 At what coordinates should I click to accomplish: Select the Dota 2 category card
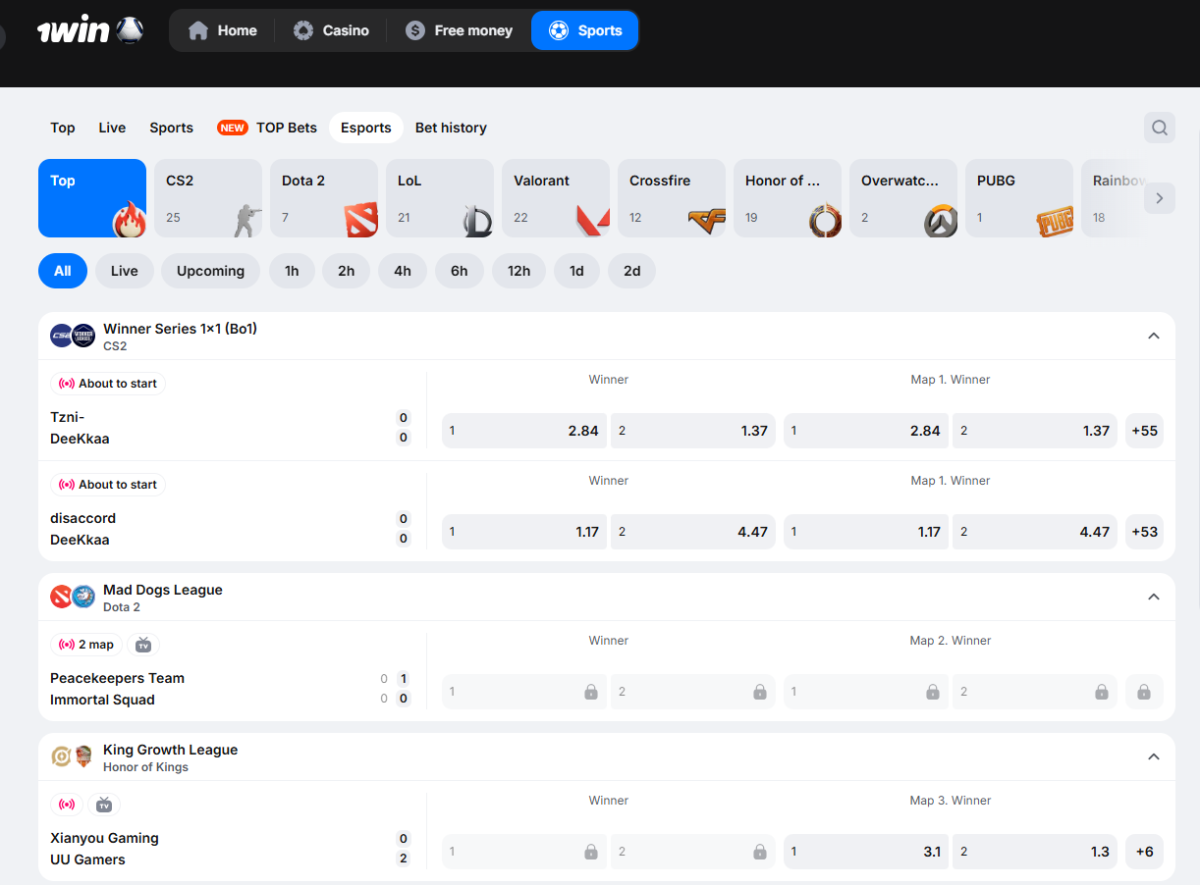coord(324,198)
